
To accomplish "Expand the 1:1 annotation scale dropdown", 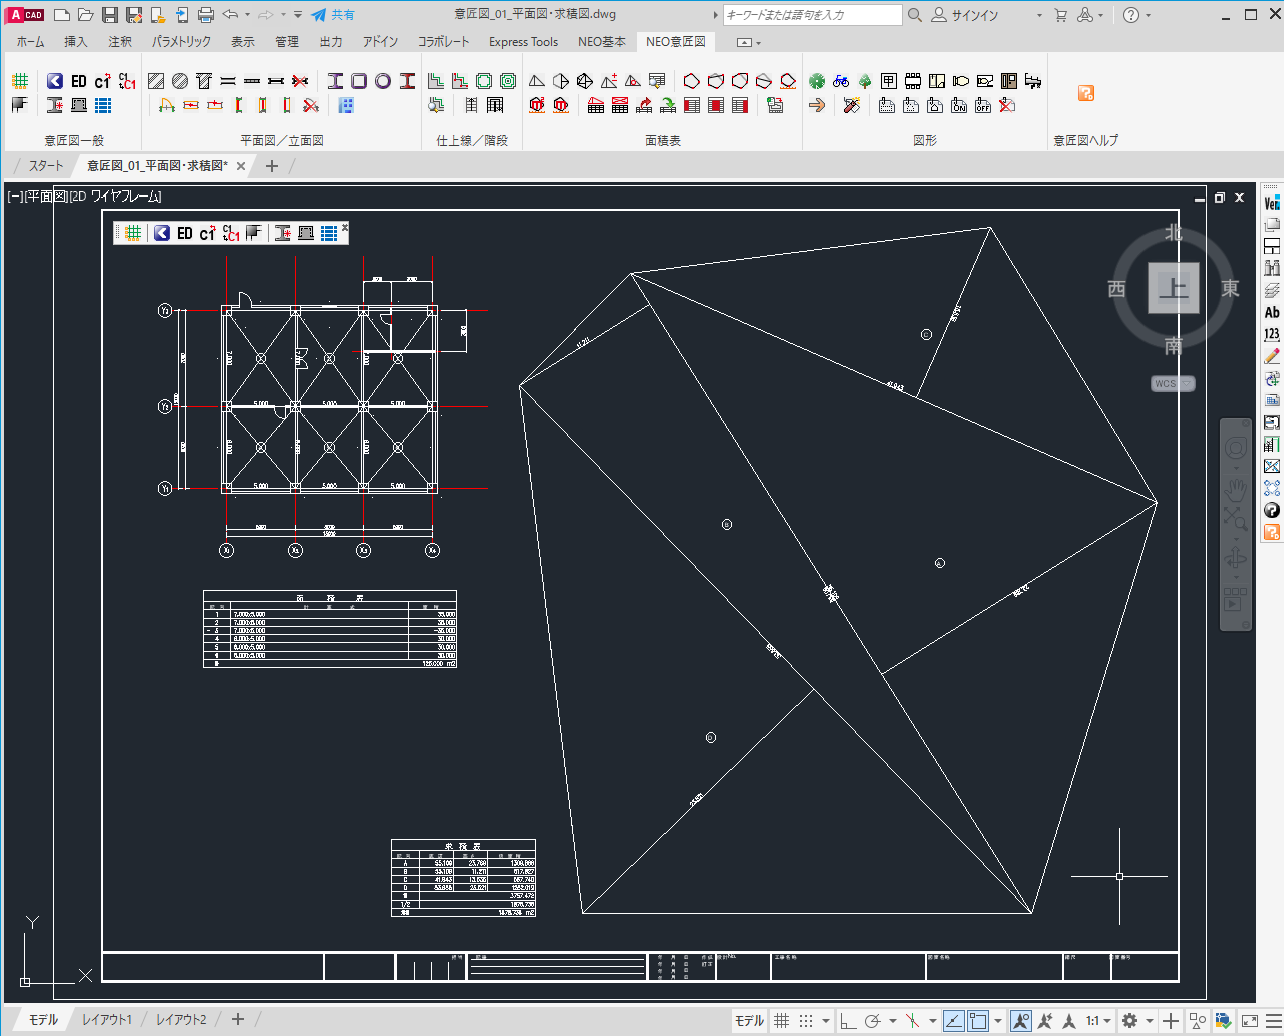I will (1107, 1021).
